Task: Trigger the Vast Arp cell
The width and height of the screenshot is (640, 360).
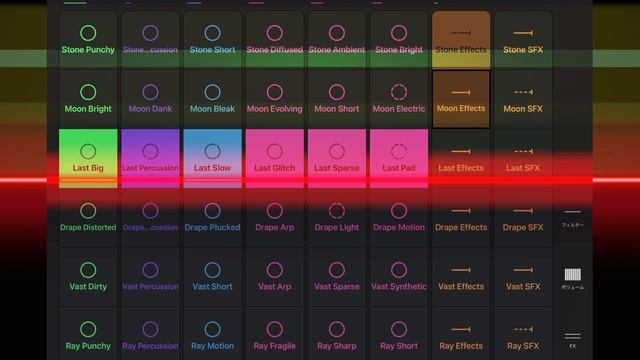Action: coord(275,277)
